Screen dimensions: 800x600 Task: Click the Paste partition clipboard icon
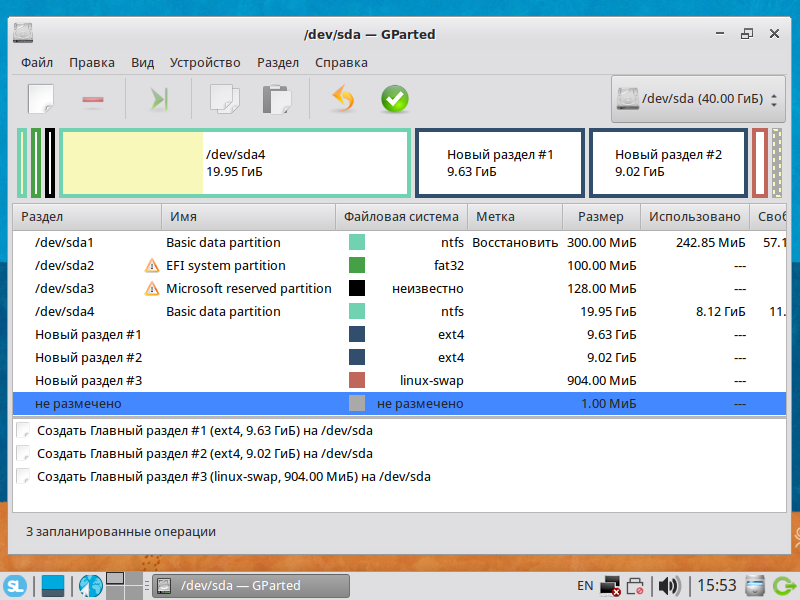[x=277, y=99]
